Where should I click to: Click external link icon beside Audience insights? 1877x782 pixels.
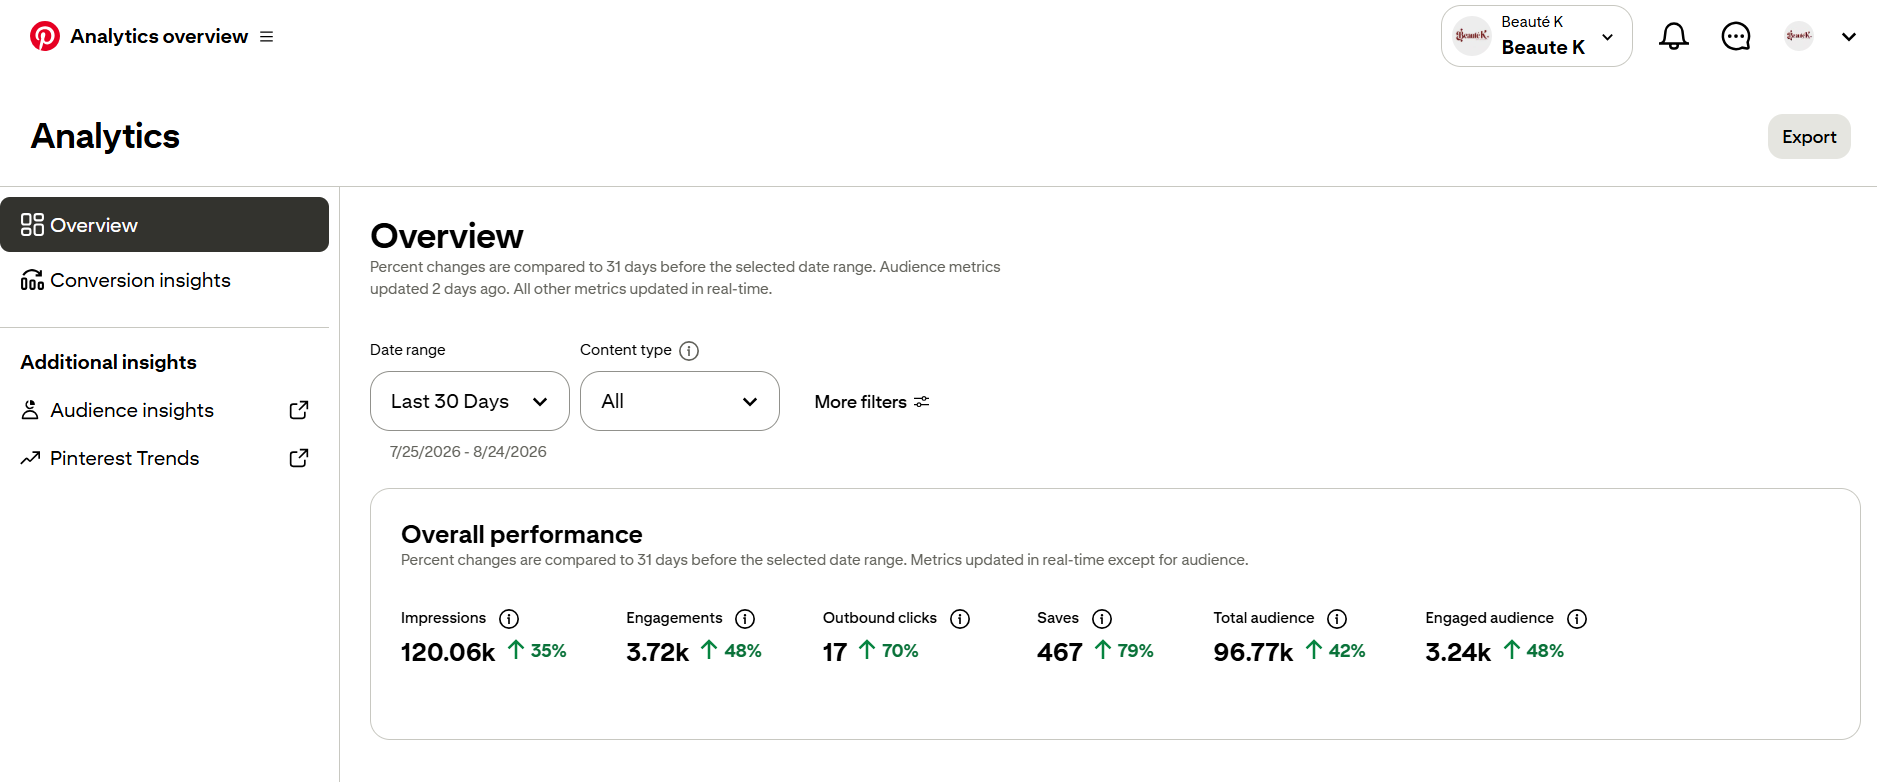[299, 410]
